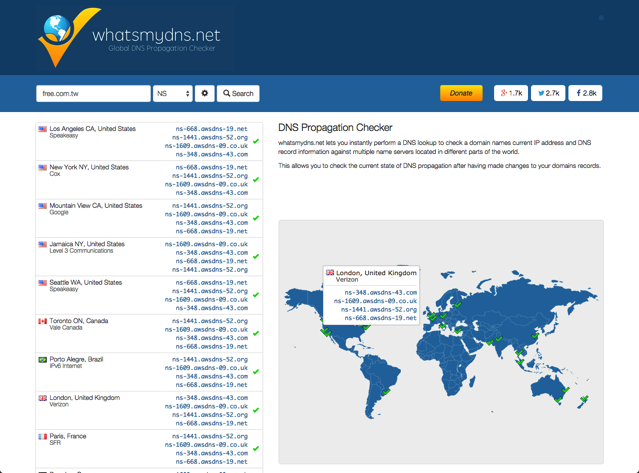Click green checkmark for Mountain View row
639x473 pixels.
point(256,218)
